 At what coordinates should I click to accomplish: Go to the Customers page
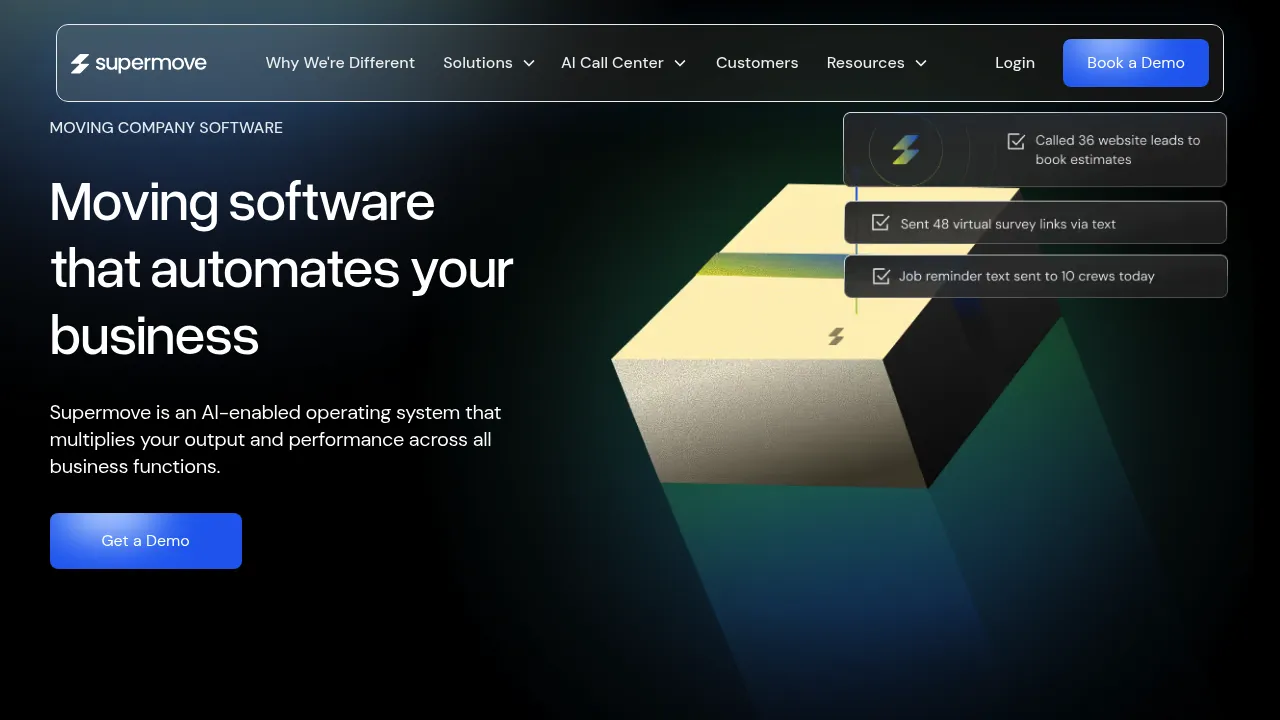[757, 63]
